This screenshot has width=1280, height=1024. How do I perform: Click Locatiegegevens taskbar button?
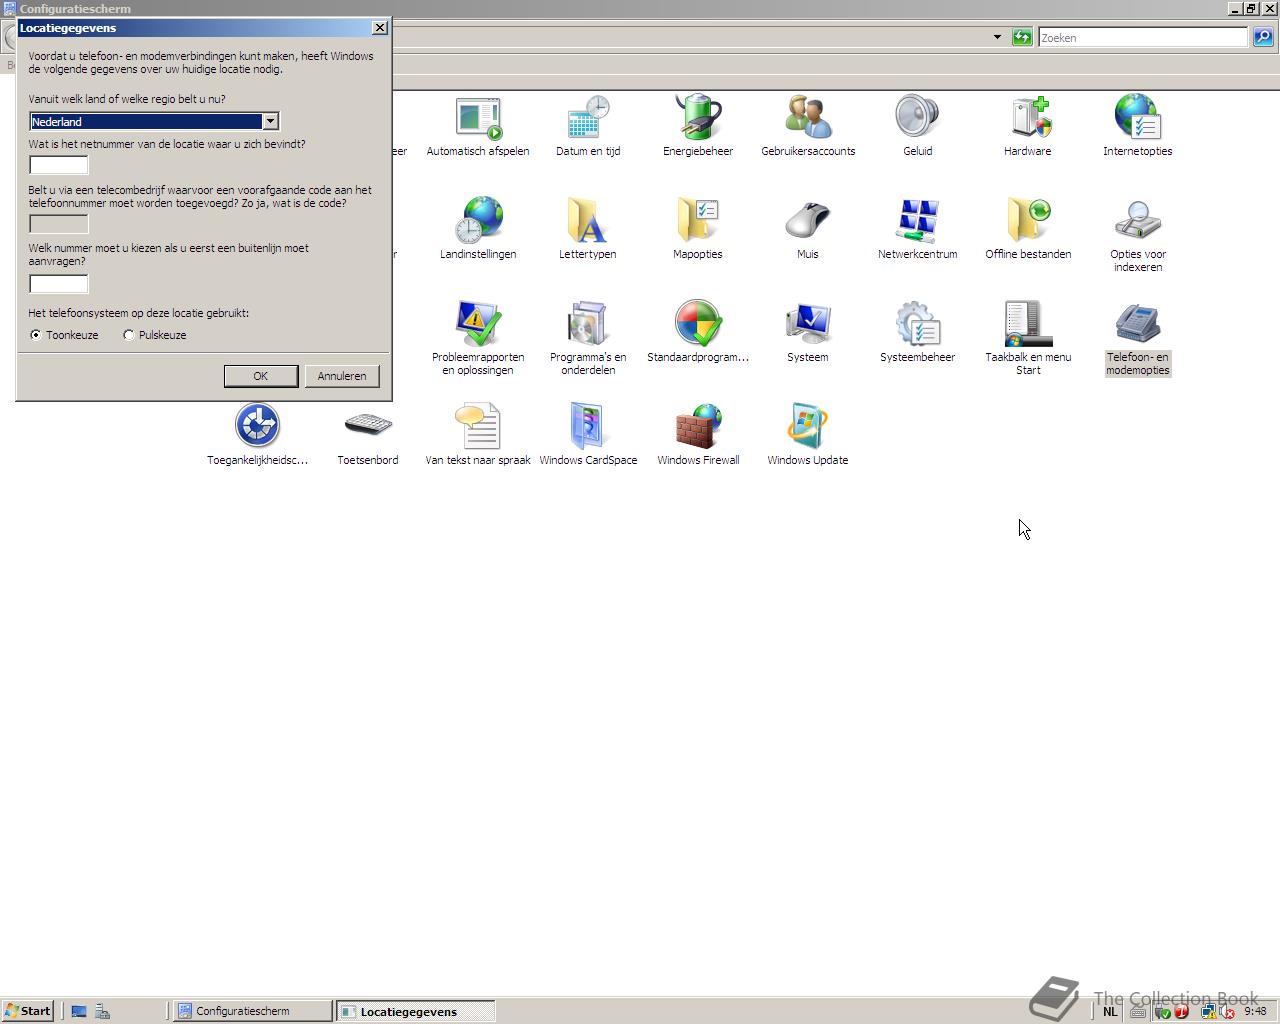pyautogui.click(x=415, y=1011)
